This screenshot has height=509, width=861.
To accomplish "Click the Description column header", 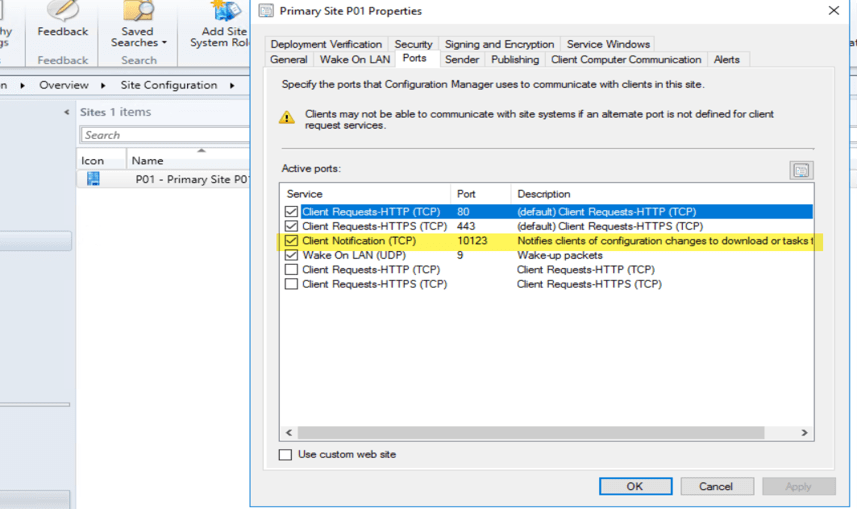I will [x=662, y=194].
